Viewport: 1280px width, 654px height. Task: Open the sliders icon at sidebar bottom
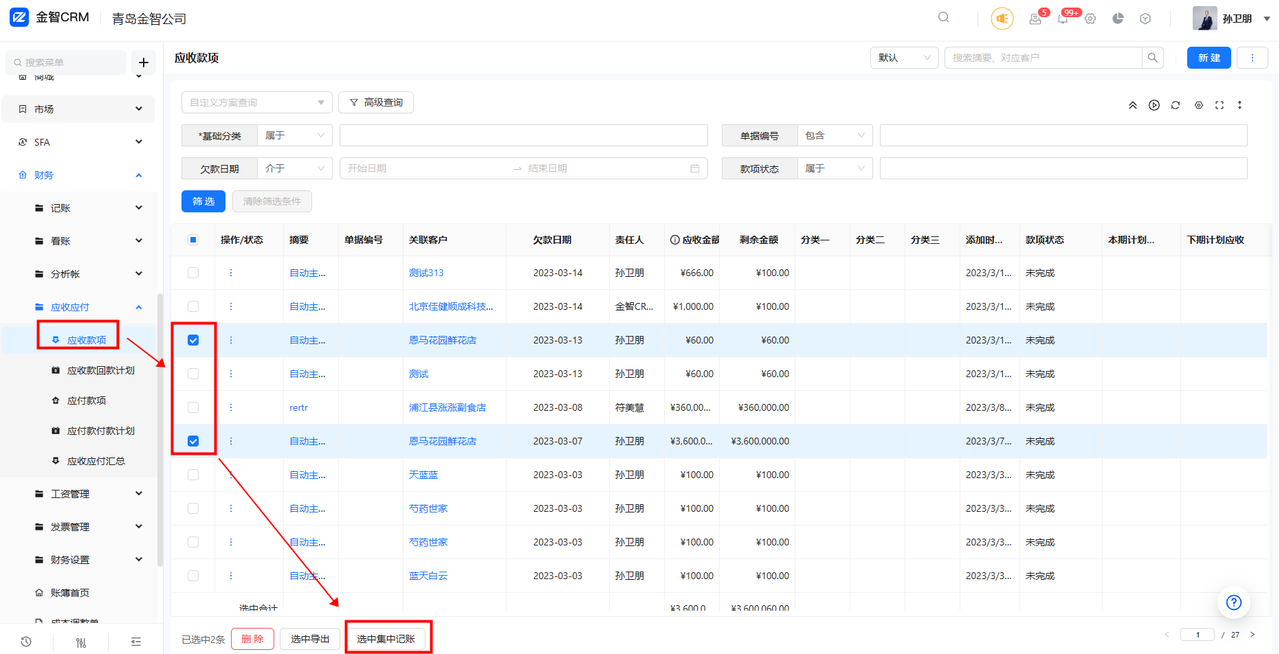tap(81, 641)
